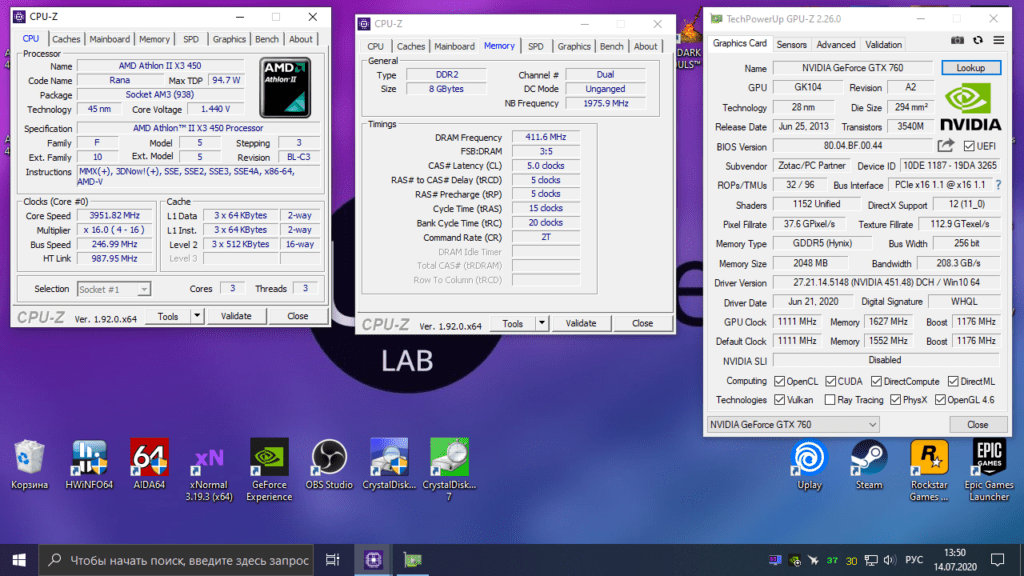1024x576 pixels.
Task: Click the BIOS Version field 80.04.BF.00.44
Action: click(853, 146)
